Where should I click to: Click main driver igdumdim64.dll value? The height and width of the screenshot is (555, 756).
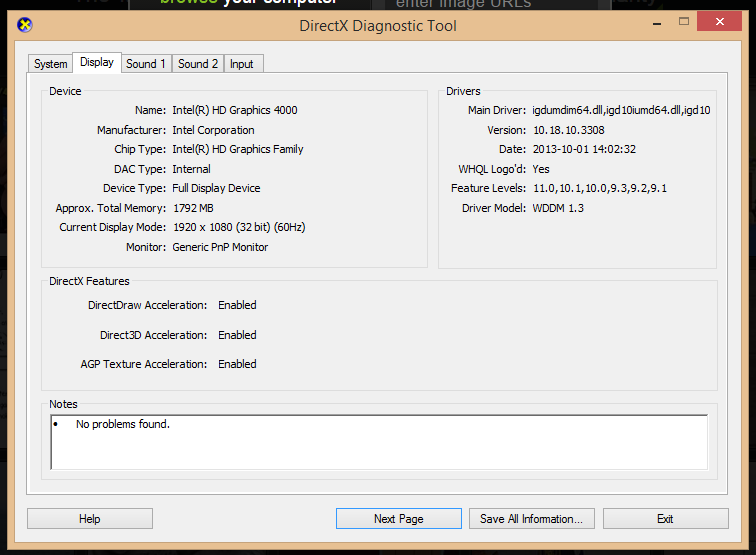coord(621,110)
